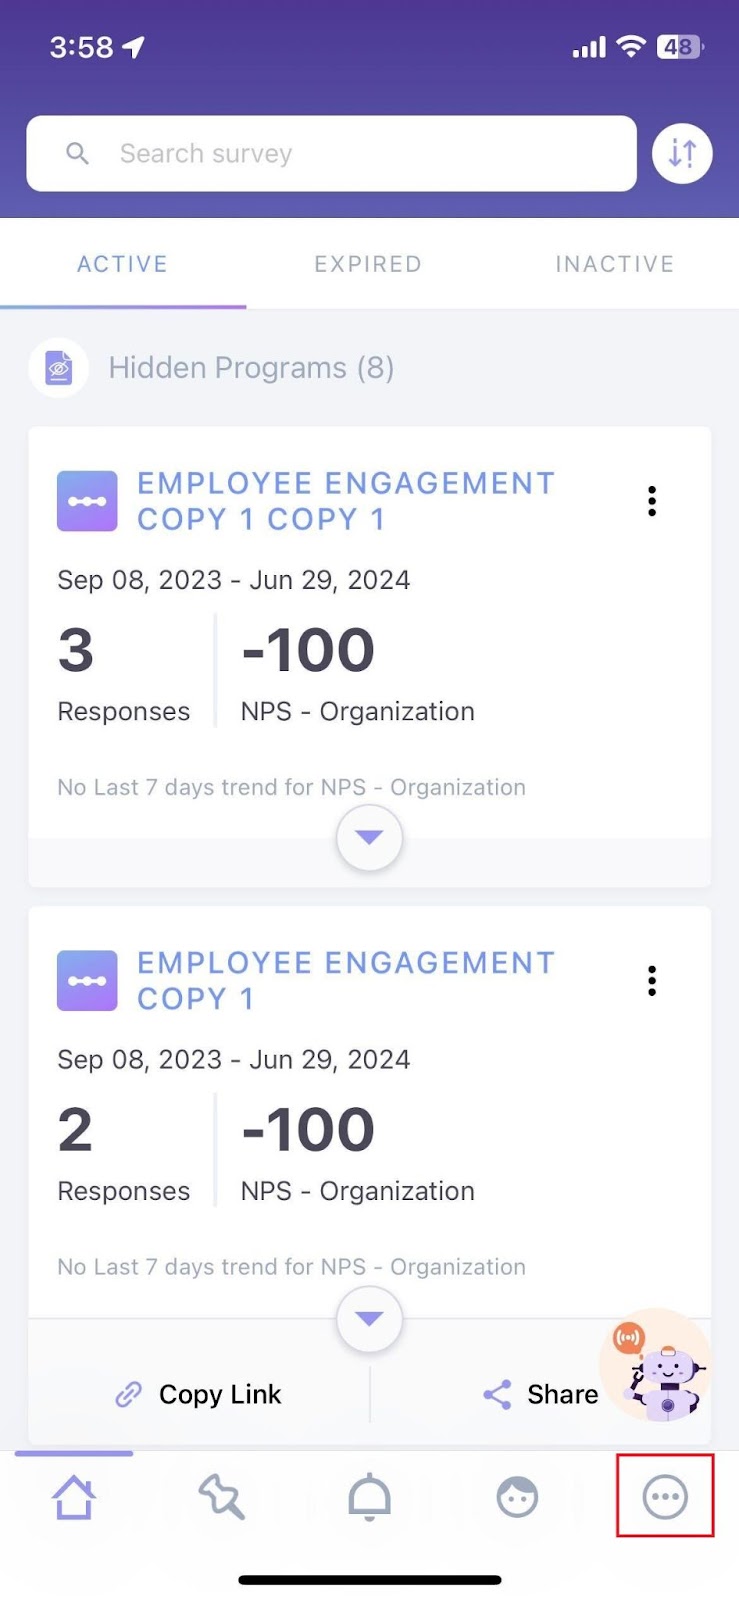This screenshot has height=1600, width=739.
Task: Tap the Share button
Action: [541, 1394]
